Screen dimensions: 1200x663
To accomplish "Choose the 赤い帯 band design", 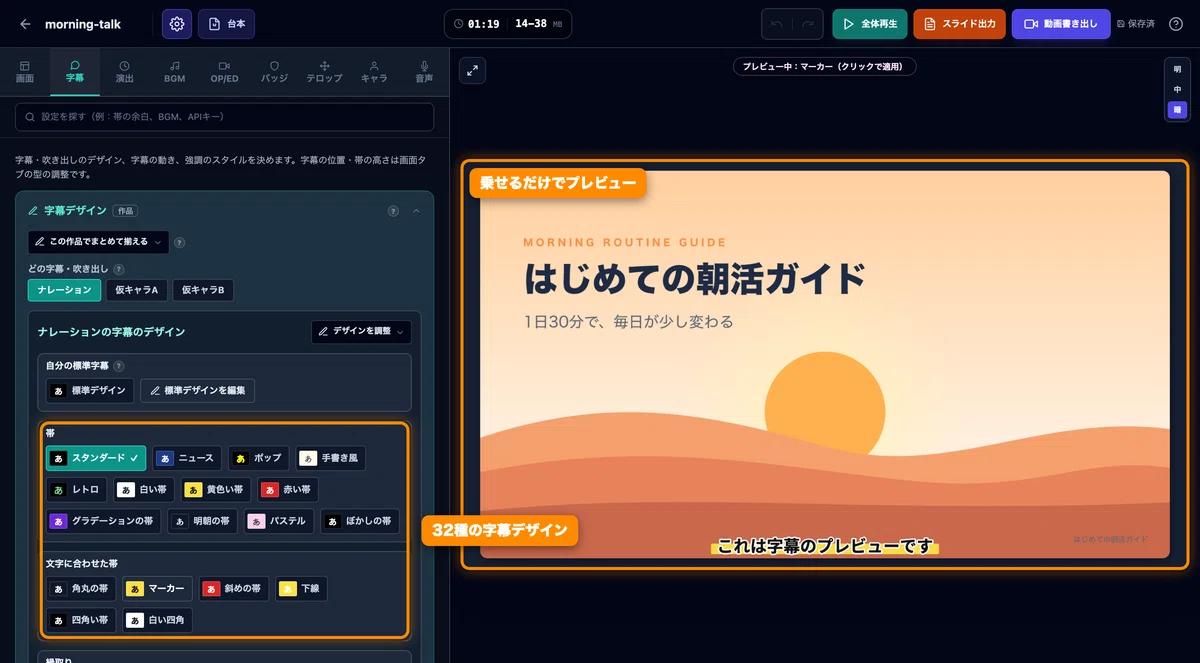I will (287, 490).
